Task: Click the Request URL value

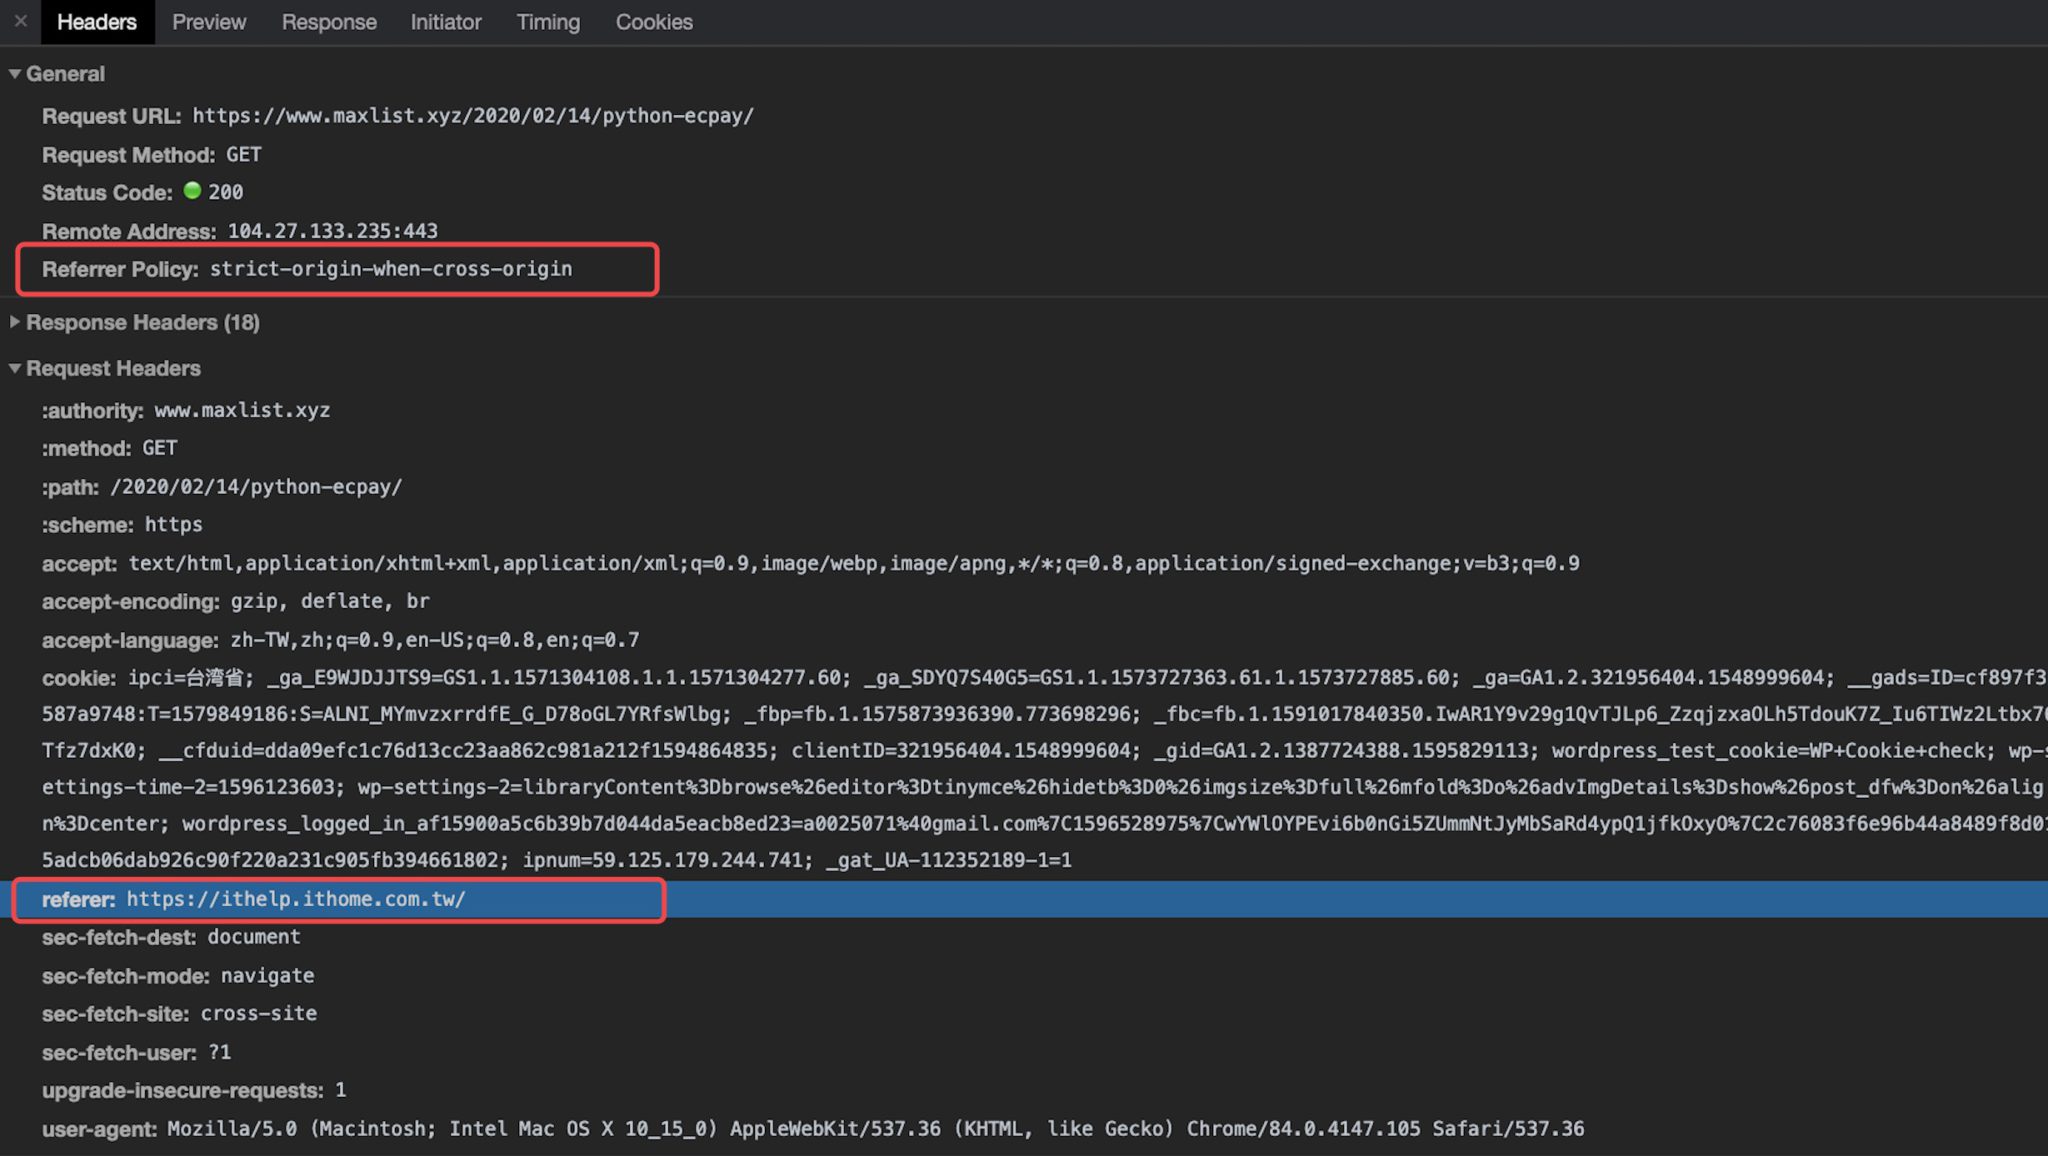Action: 472,116
